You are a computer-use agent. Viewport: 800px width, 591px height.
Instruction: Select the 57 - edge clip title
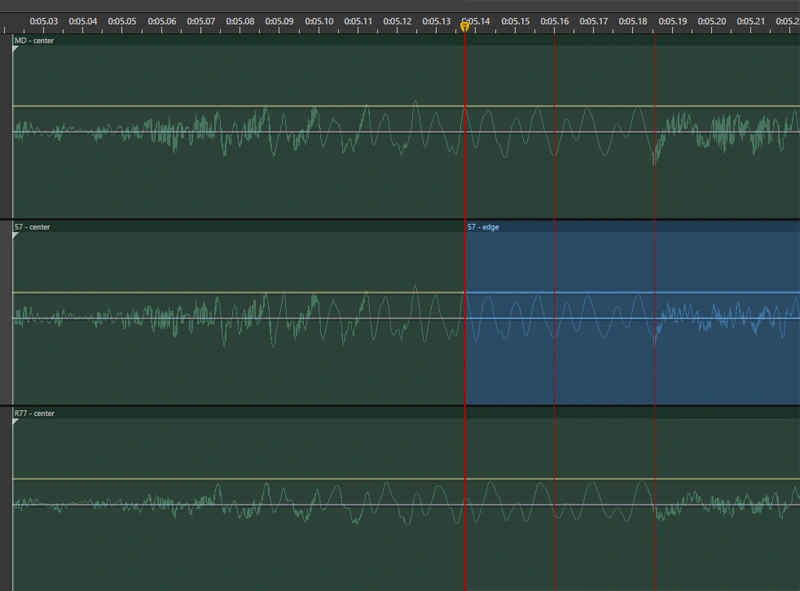click(x=483, y=227)
